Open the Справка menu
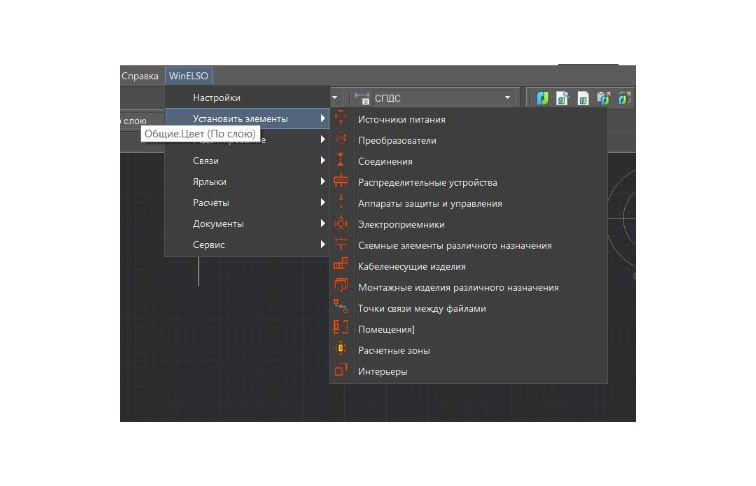 [140, 76]
